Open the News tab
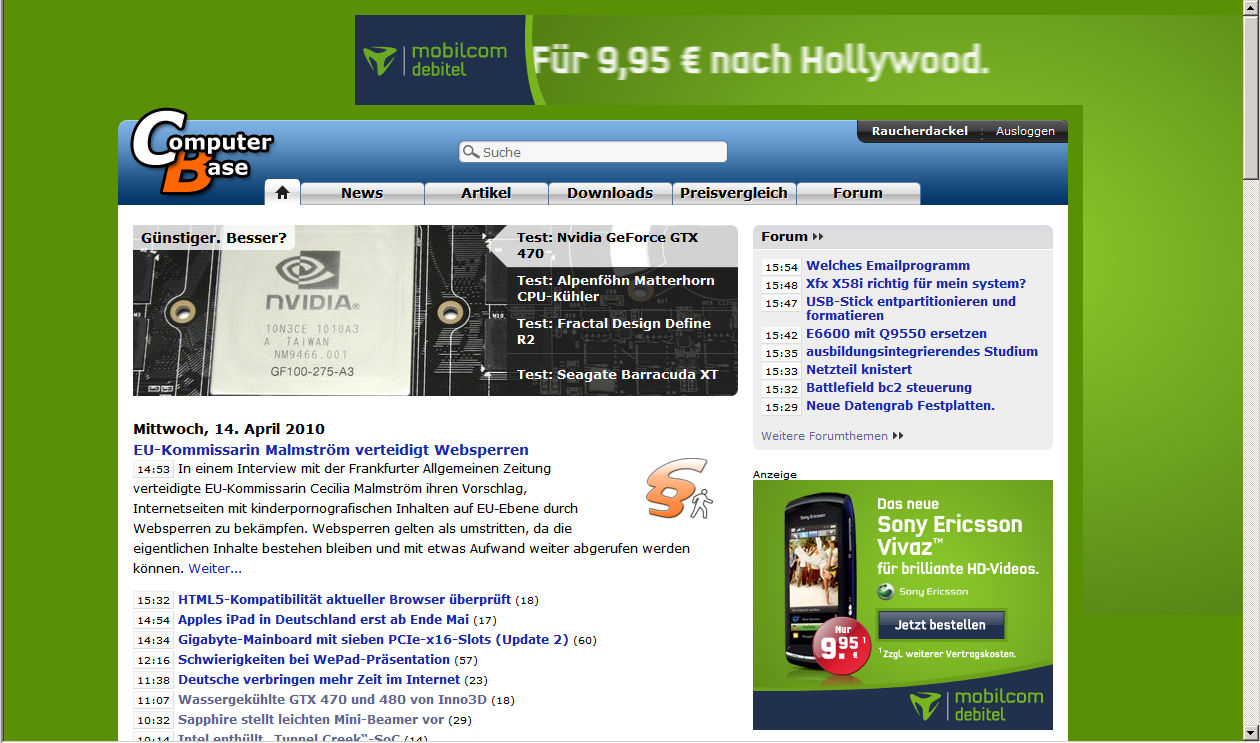The height and width of the screenshot is (743, 1260). tap(362, 193)
